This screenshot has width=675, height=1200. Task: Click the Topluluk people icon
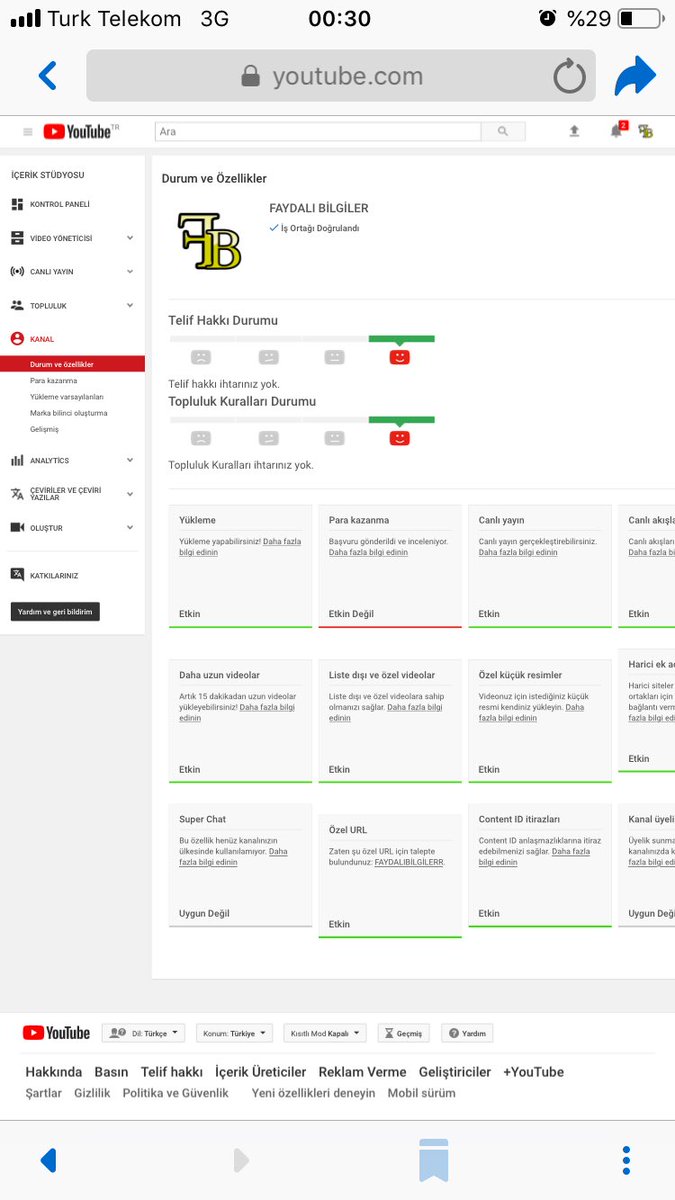tap(17, 305)
